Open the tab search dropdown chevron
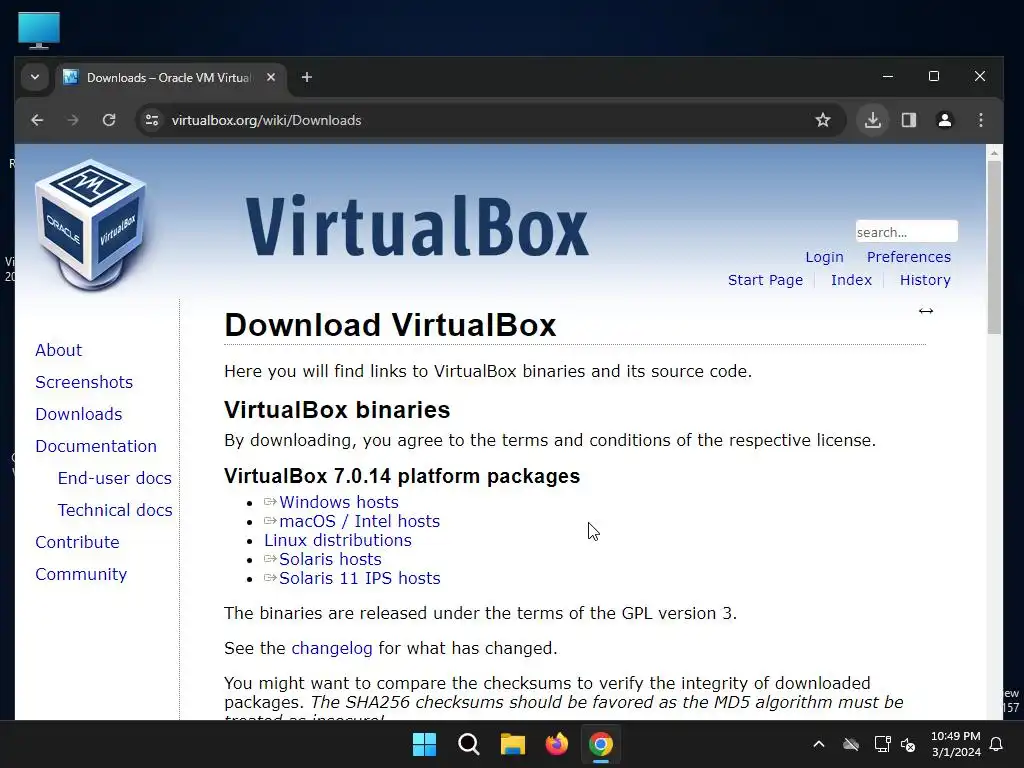The width and height of the screenshot is (1024, 768). 35,78
